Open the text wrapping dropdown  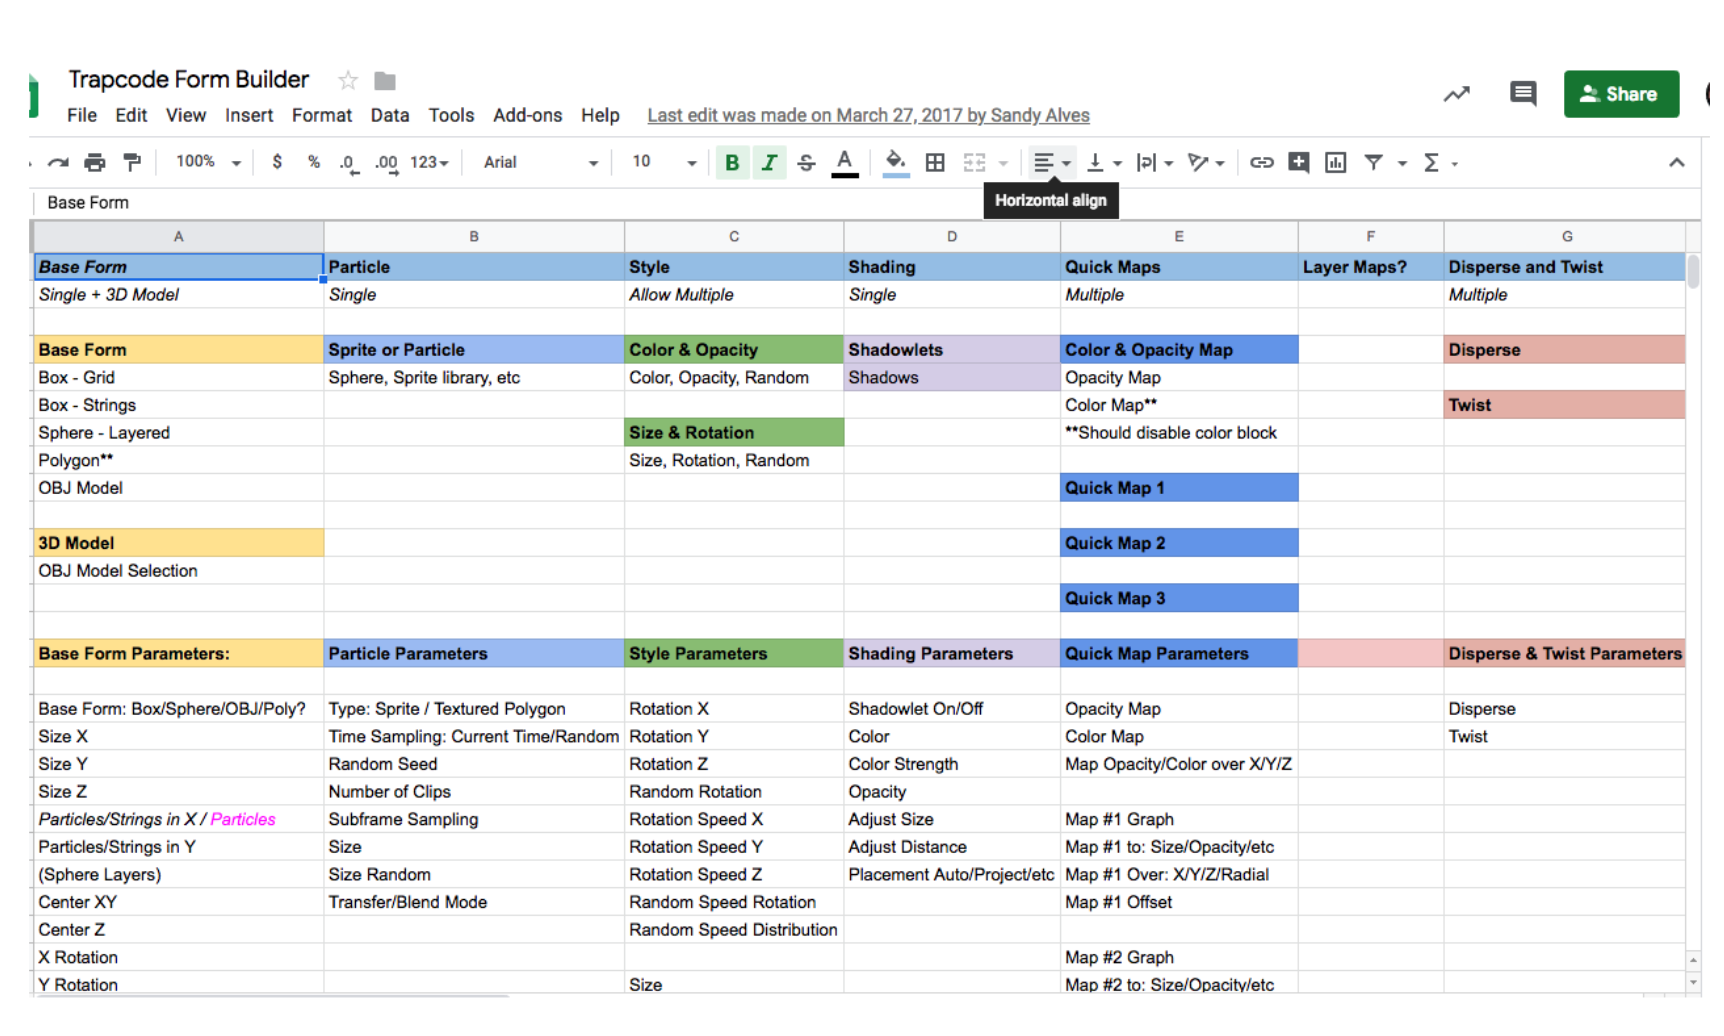(1155, 163)
